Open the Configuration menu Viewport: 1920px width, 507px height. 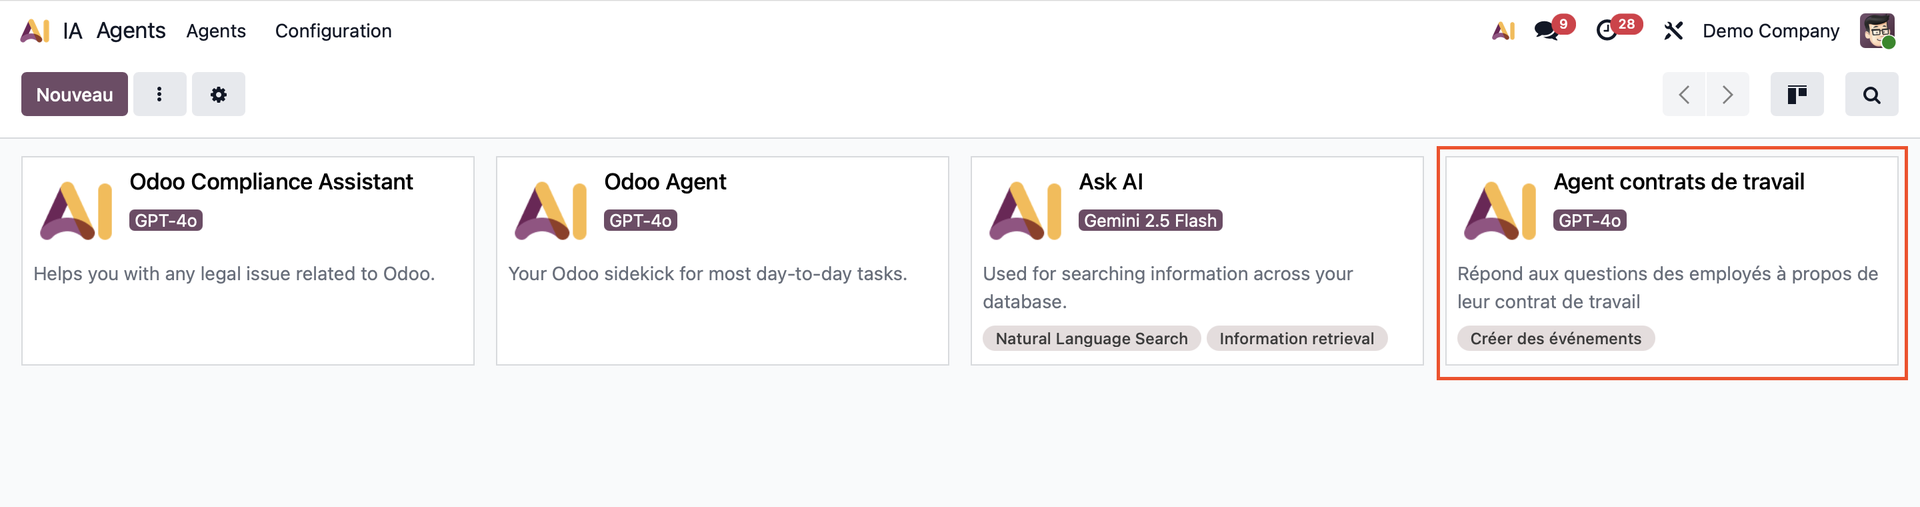[x=333, y=31]
